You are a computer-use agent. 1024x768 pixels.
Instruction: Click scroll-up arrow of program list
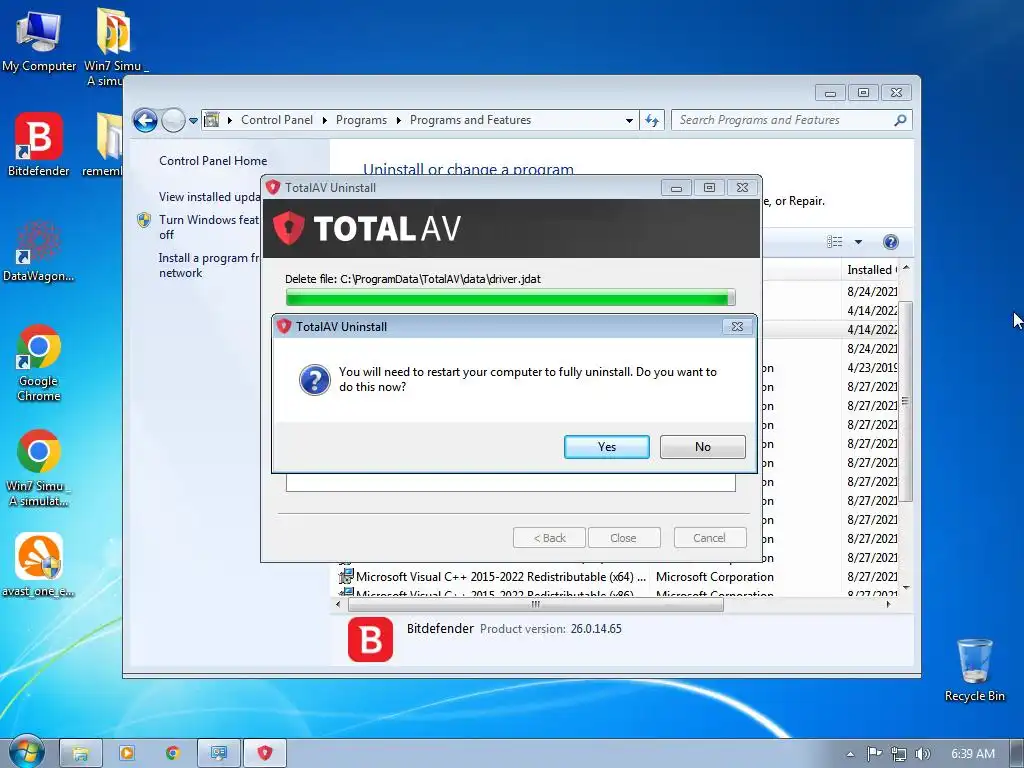[906, 268]
